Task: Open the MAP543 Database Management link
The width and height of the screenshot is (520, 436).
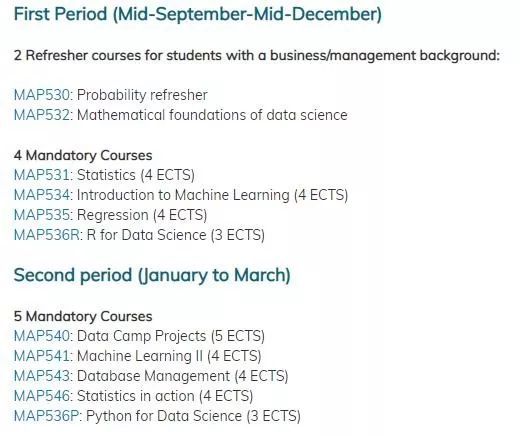Action: point(42,376)
